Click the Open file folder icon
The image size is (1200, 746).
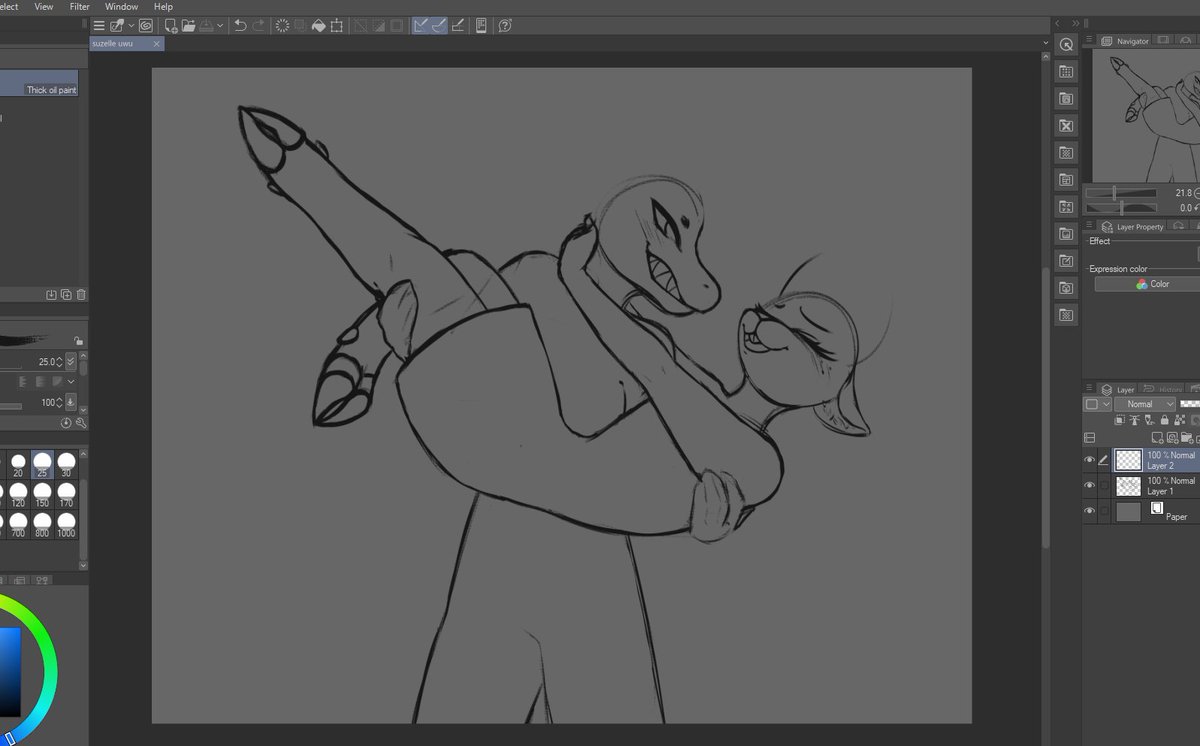[x=188, y=25]
